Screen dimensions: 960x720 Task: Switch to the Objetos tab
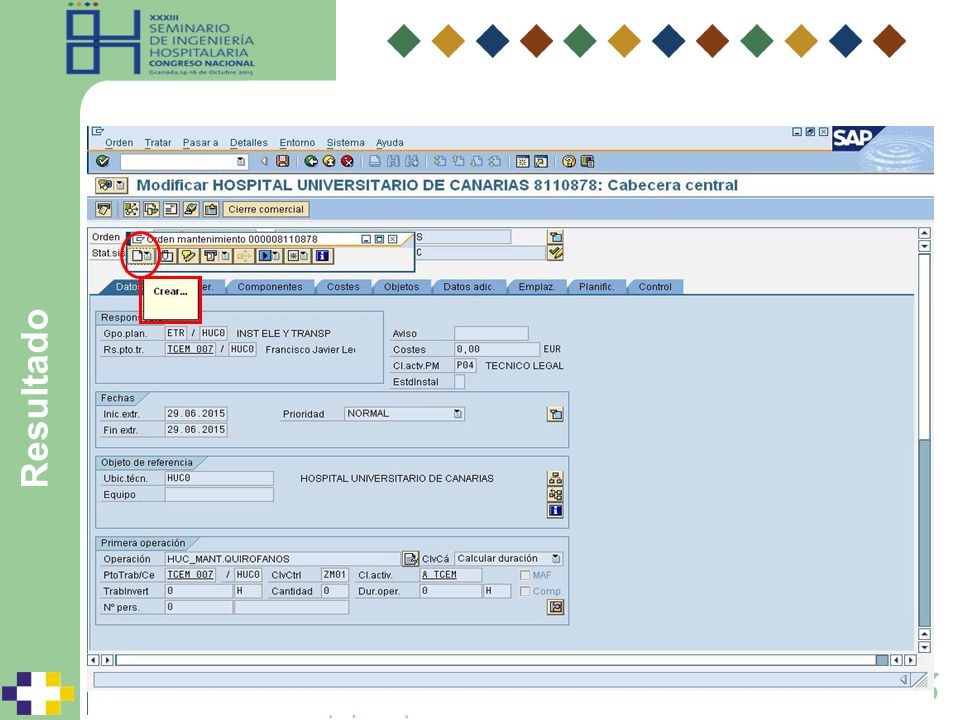coord(401,287)
